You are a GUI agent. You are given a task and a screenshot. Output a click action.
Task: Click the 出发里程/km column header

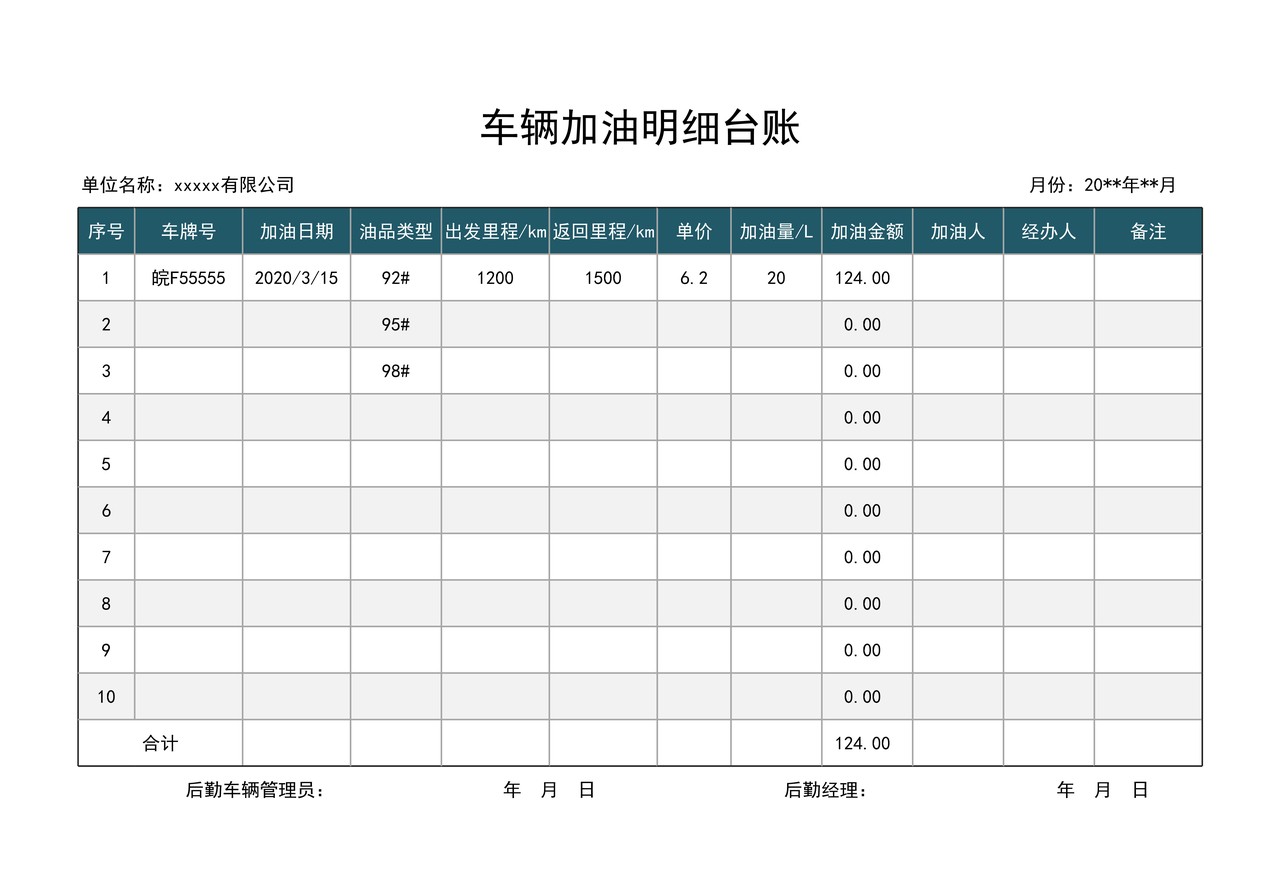tap(495, 230)
